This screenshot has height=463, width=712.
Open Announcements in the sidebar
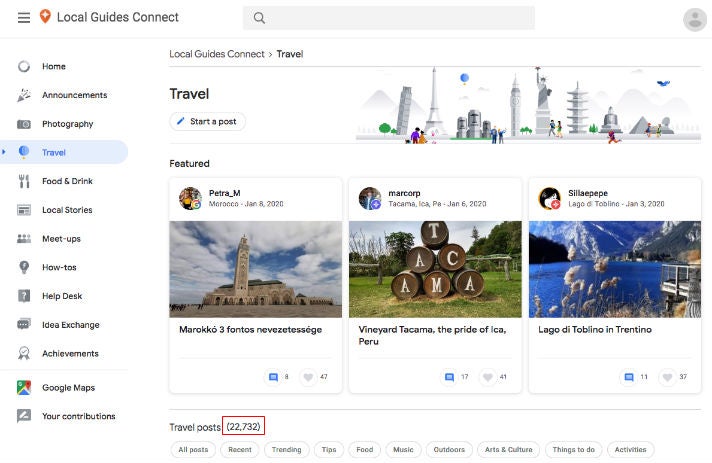click(74, 95)
